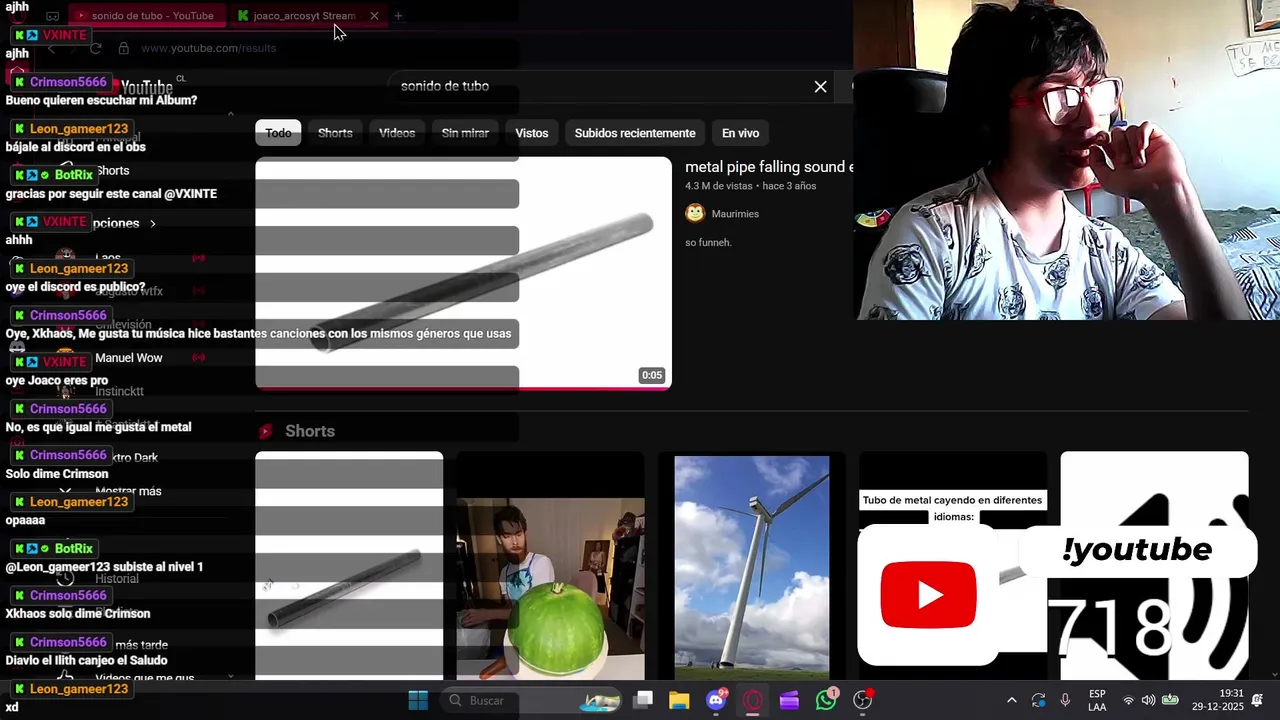Viewport: 1280px width, 720px height.
Task: Open the Maurimies channel avatar
Action: (695, 213)
